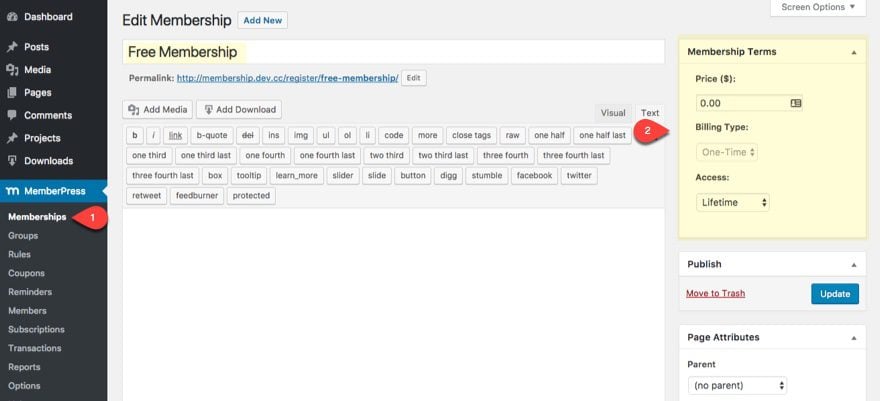Collapse the Publish panel arrow
This screenshot has height=401, width=880.
point(854,265)
